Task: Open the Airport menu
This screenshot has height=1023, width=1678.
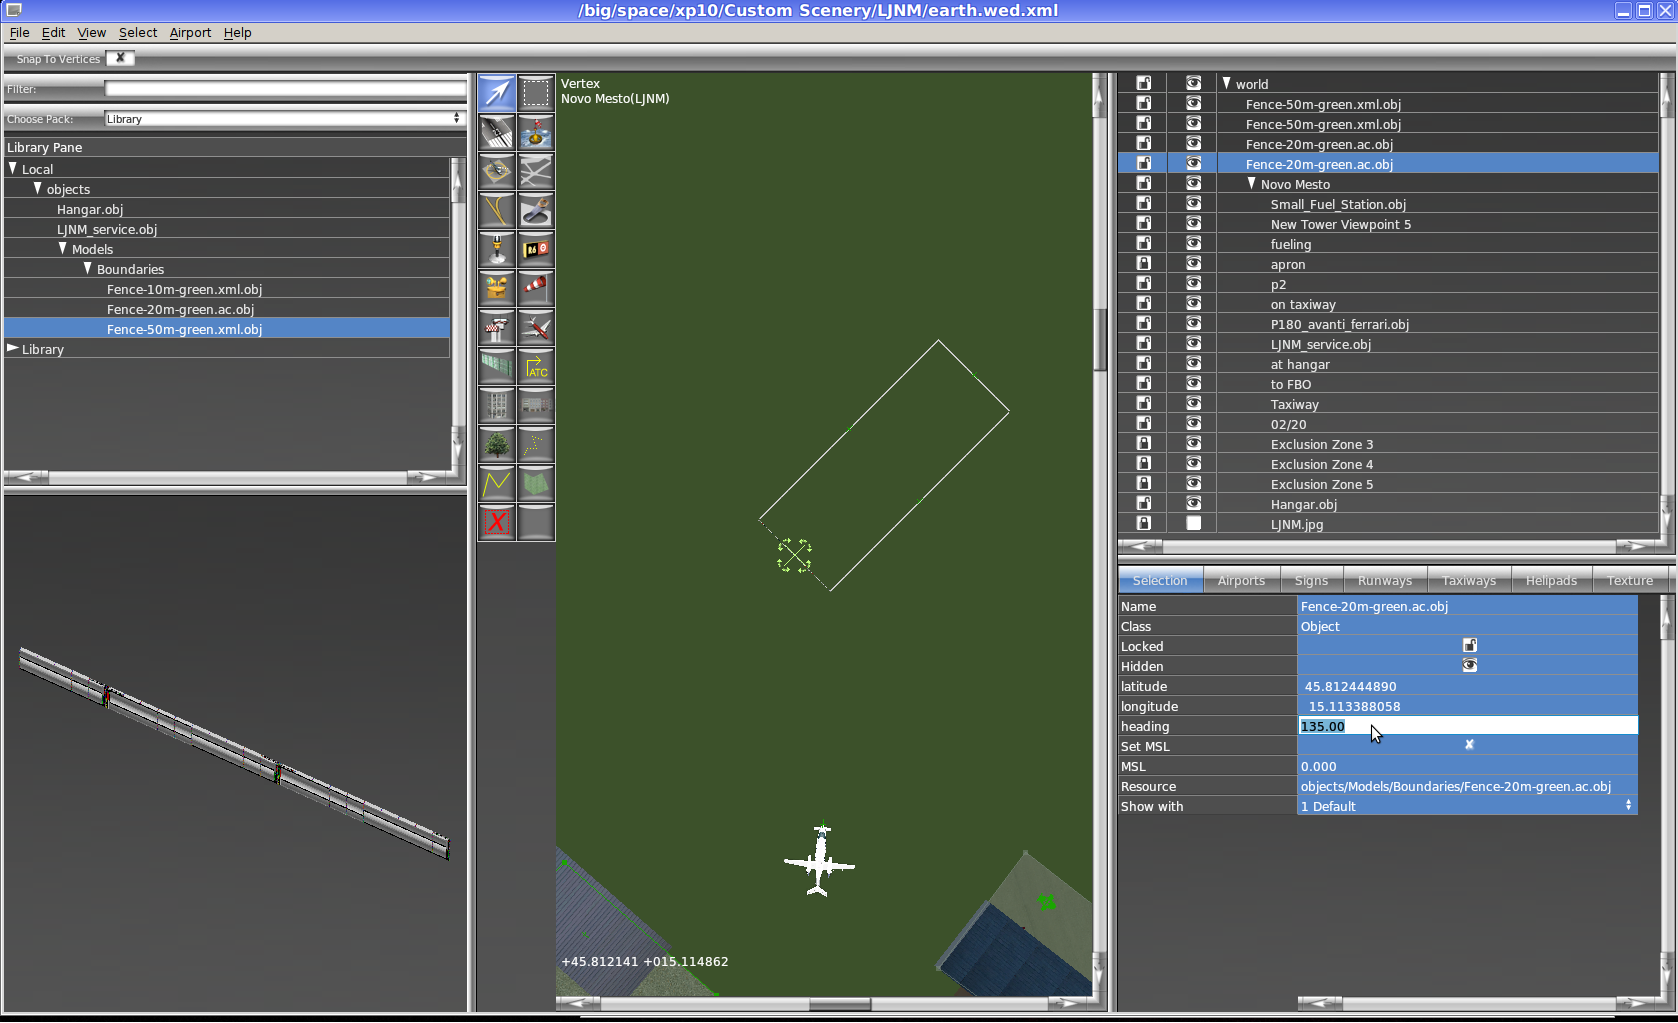Action: coord(190,33)
